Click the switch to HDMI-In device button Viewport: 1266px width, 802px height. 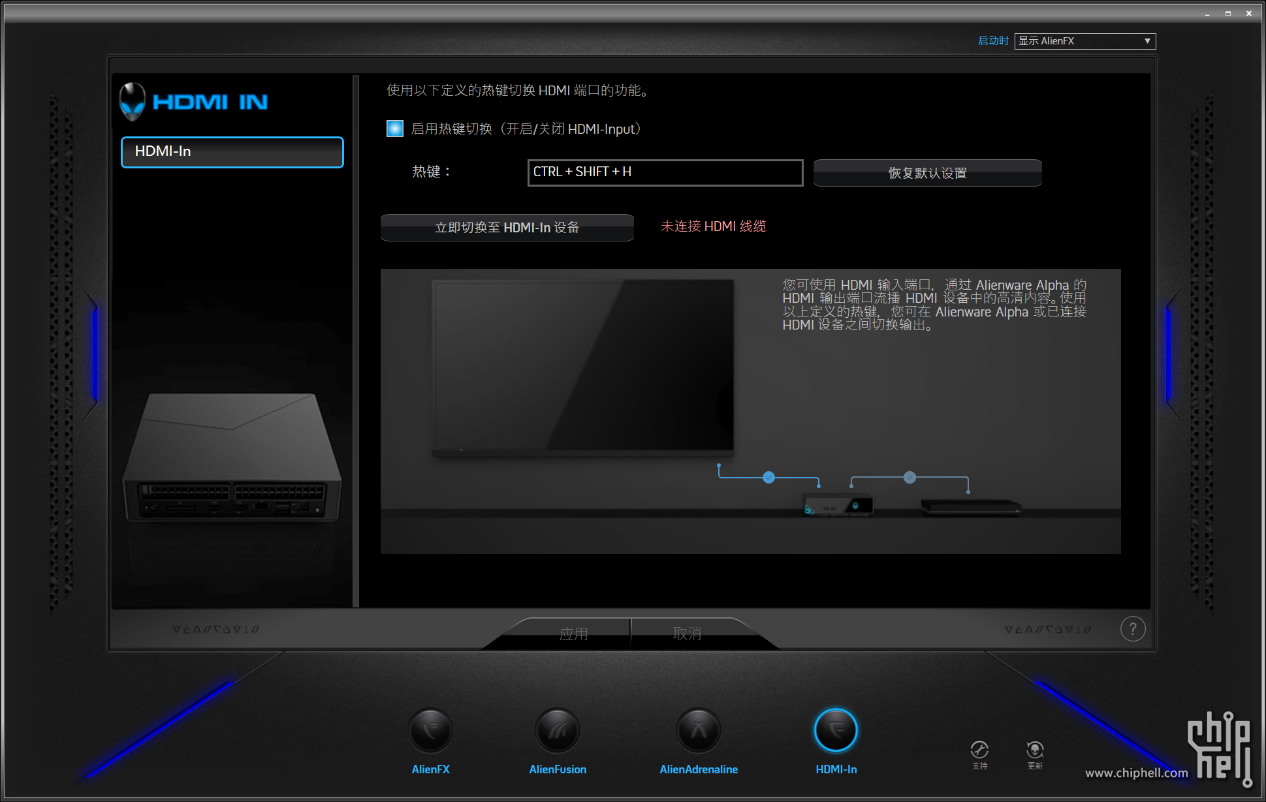507,227
